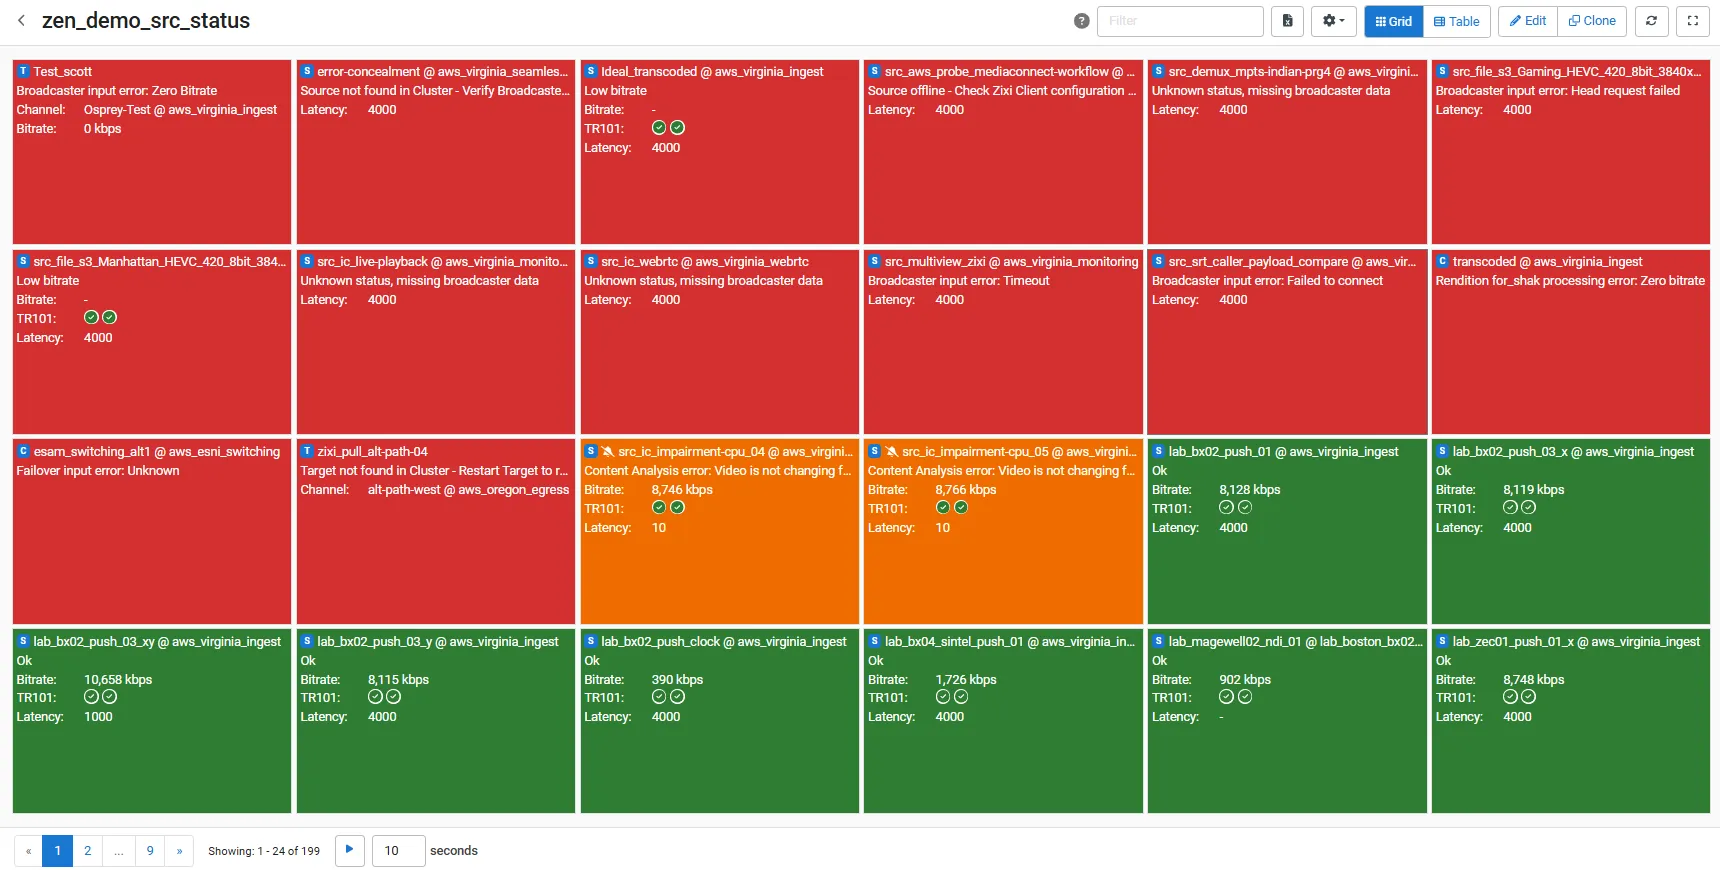Click the C type badge on the transcoded card
Image resolution: width=1720 pixels, height=870 pixels.
pyautogui.click(x=1443, y=261)
